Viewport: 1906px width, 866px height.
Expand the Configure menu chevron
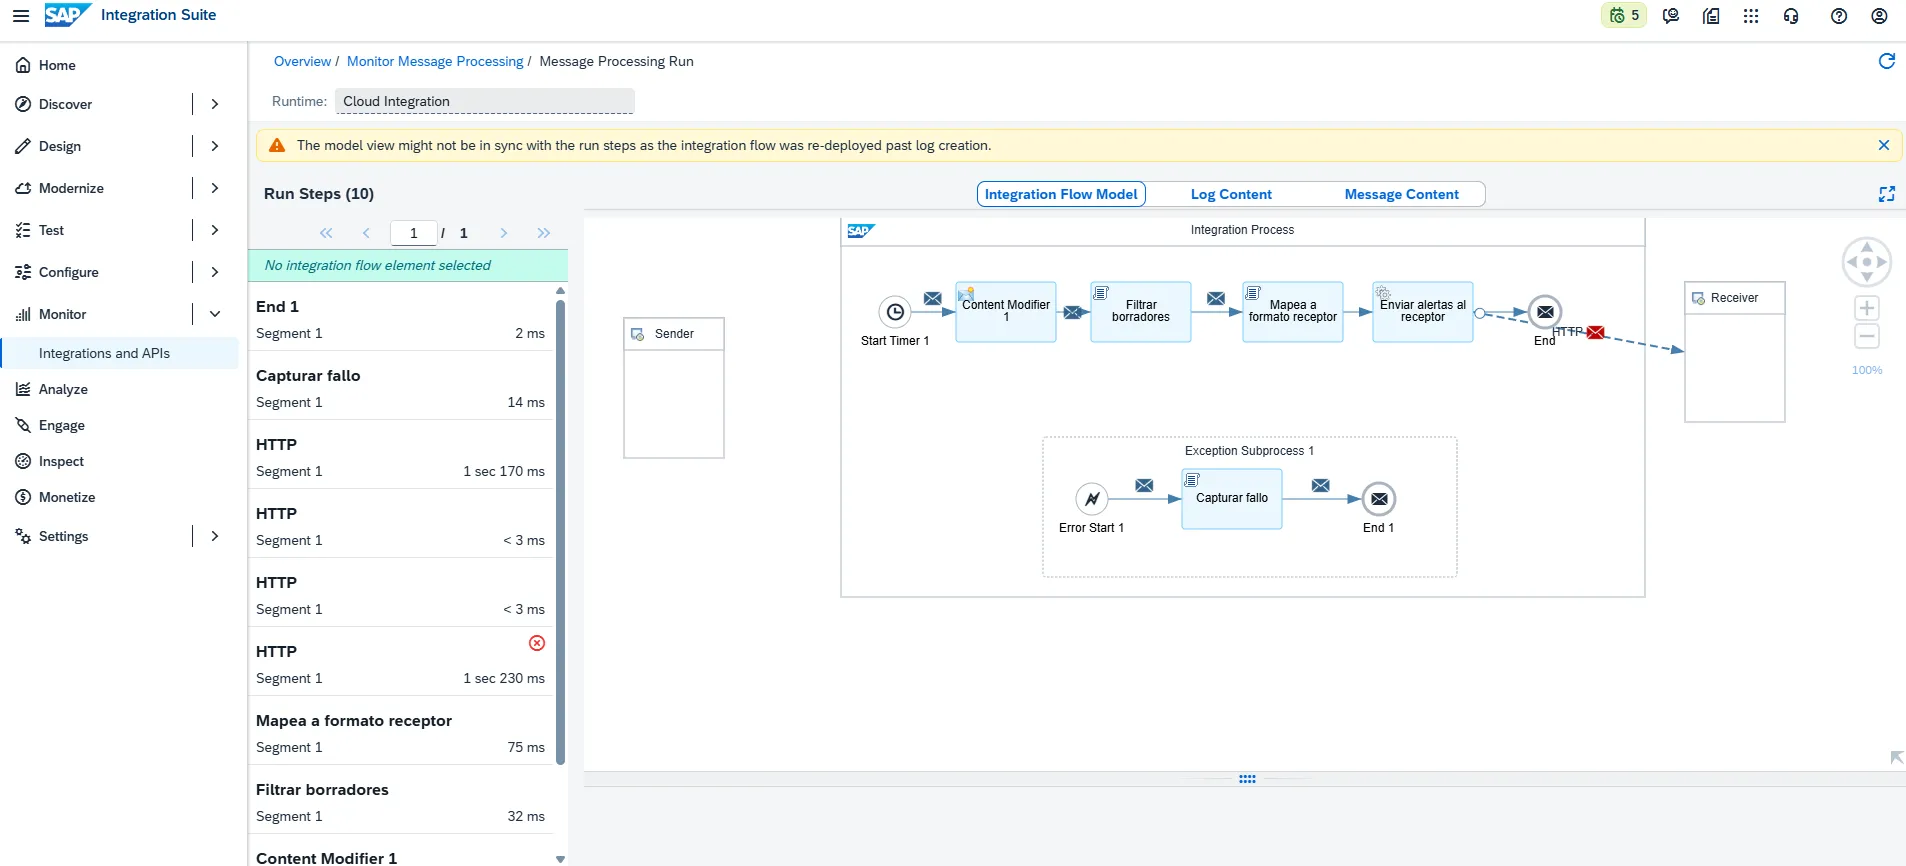click(215, 272)
